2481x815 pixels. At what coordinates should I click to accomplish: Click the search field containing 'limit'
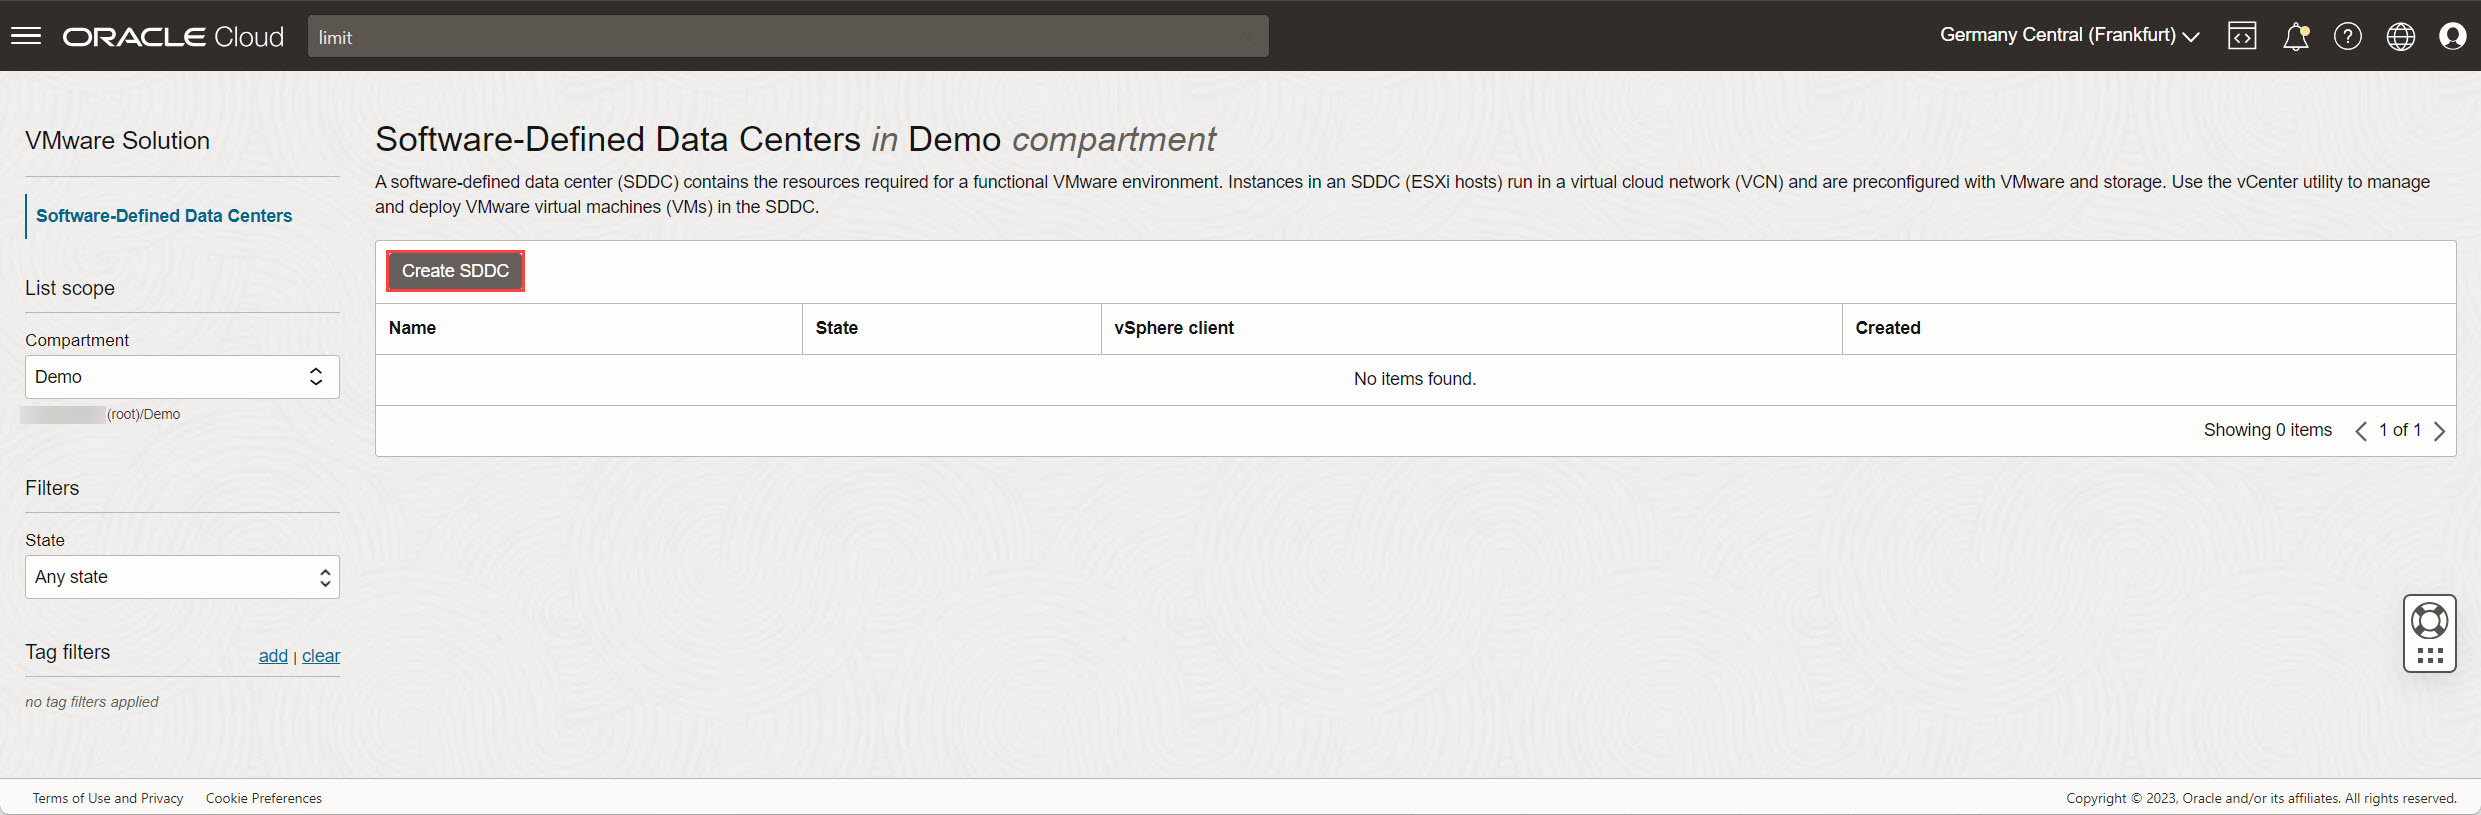(x=788, y=37)
